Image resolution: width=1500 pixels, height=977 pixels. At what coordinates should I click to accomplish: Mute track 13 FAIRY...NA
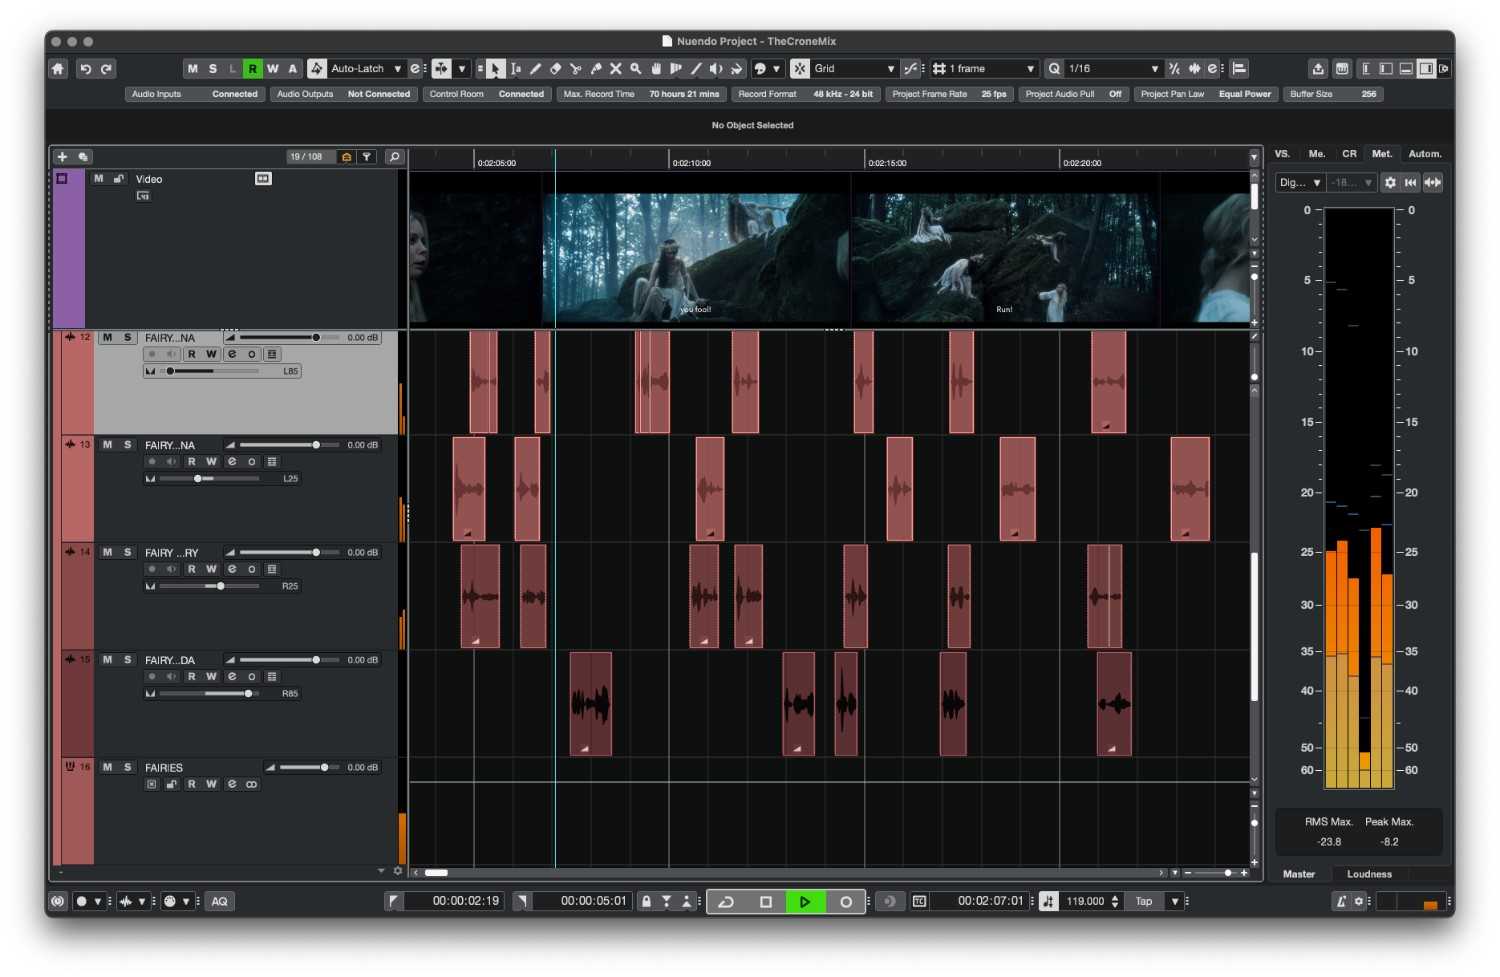tap(107, 445)
